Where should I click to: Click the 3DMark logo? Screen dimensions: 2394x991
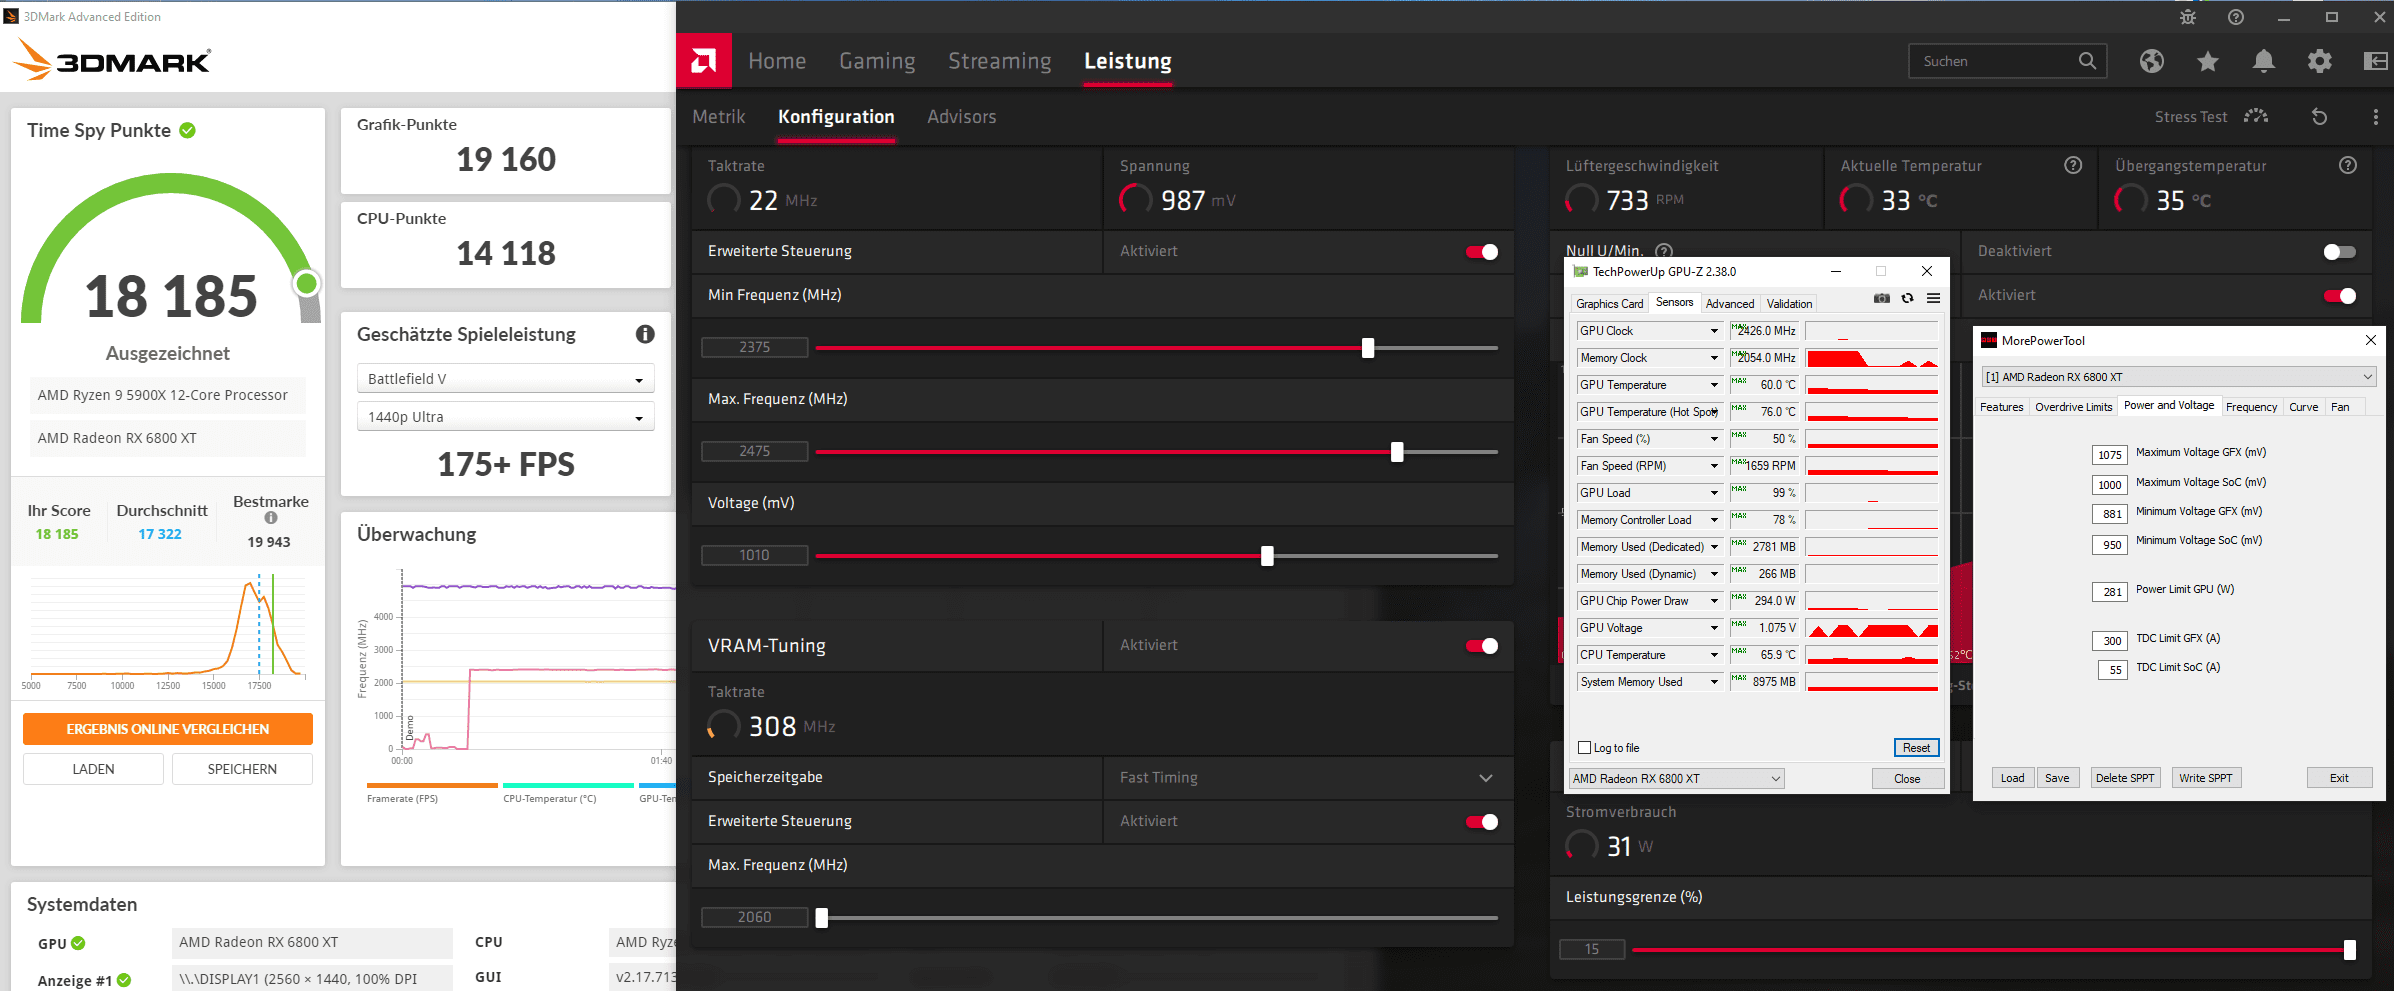point(112,60)
